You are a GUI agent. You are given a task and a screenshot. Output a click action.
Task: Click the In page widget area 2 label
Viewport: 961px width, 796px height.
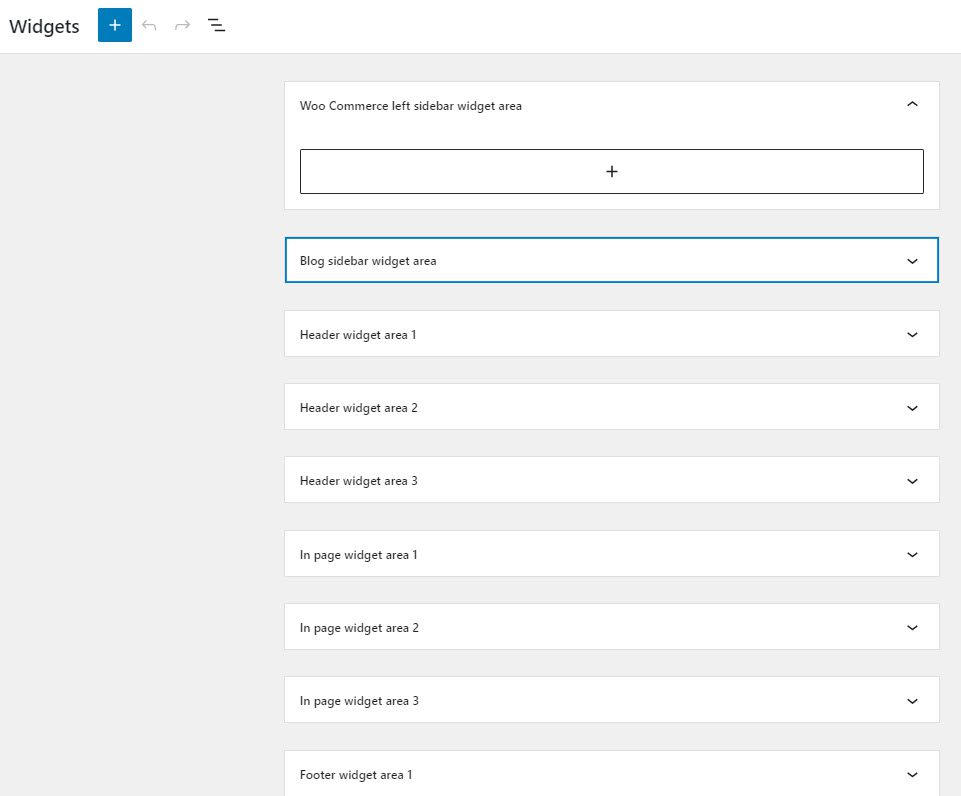[x=359, y=628]
